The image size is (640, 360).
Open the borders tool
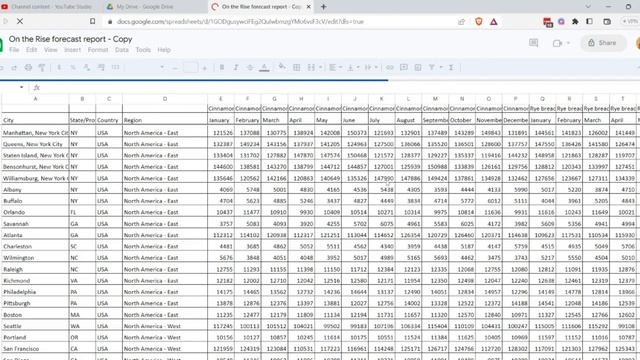pos(297,67)
